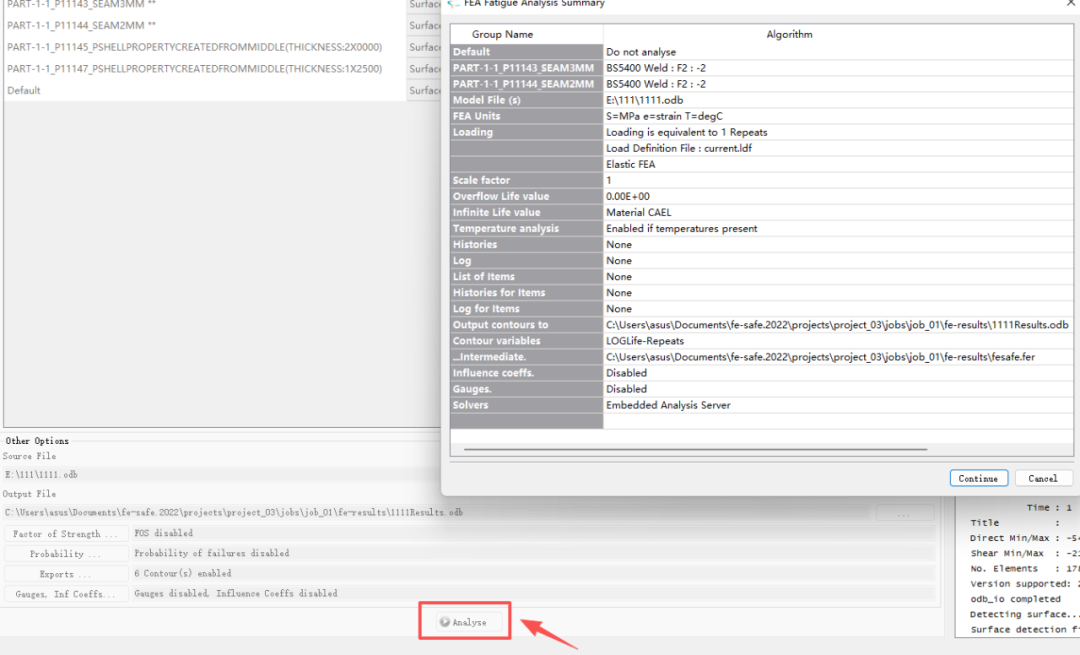Click the summary table horizontal scrollbar
Image resolution: width=1080 pixels, height=655 pixels.
pyautogui.click(x=696, y=449)
